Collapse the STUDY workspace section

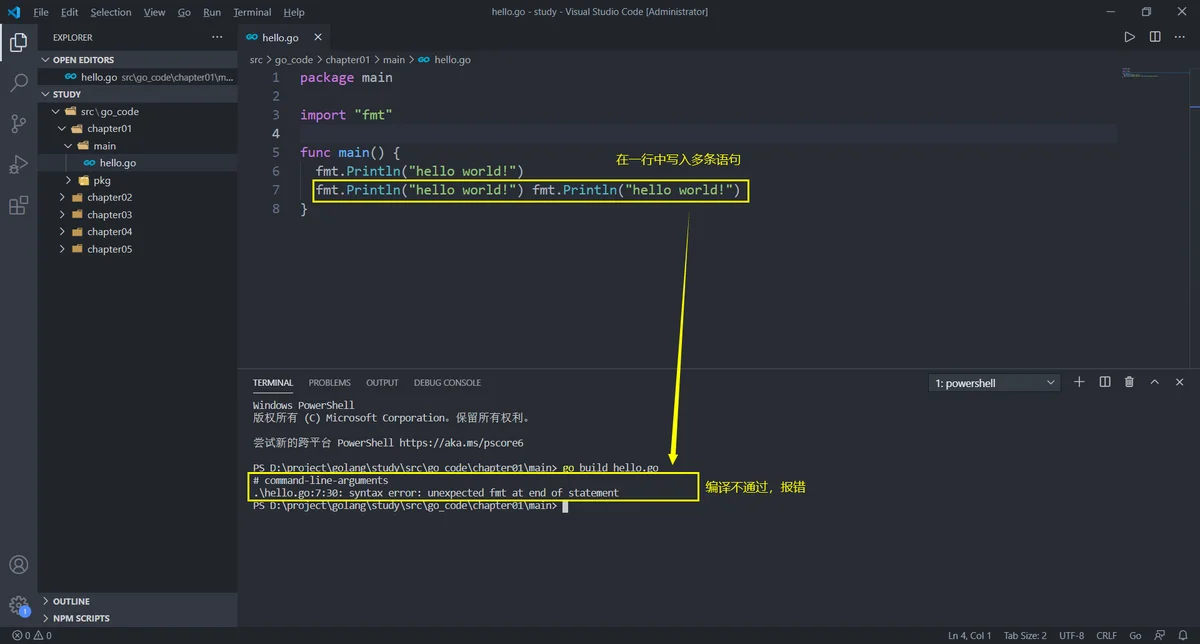click(x=138, y=94)
